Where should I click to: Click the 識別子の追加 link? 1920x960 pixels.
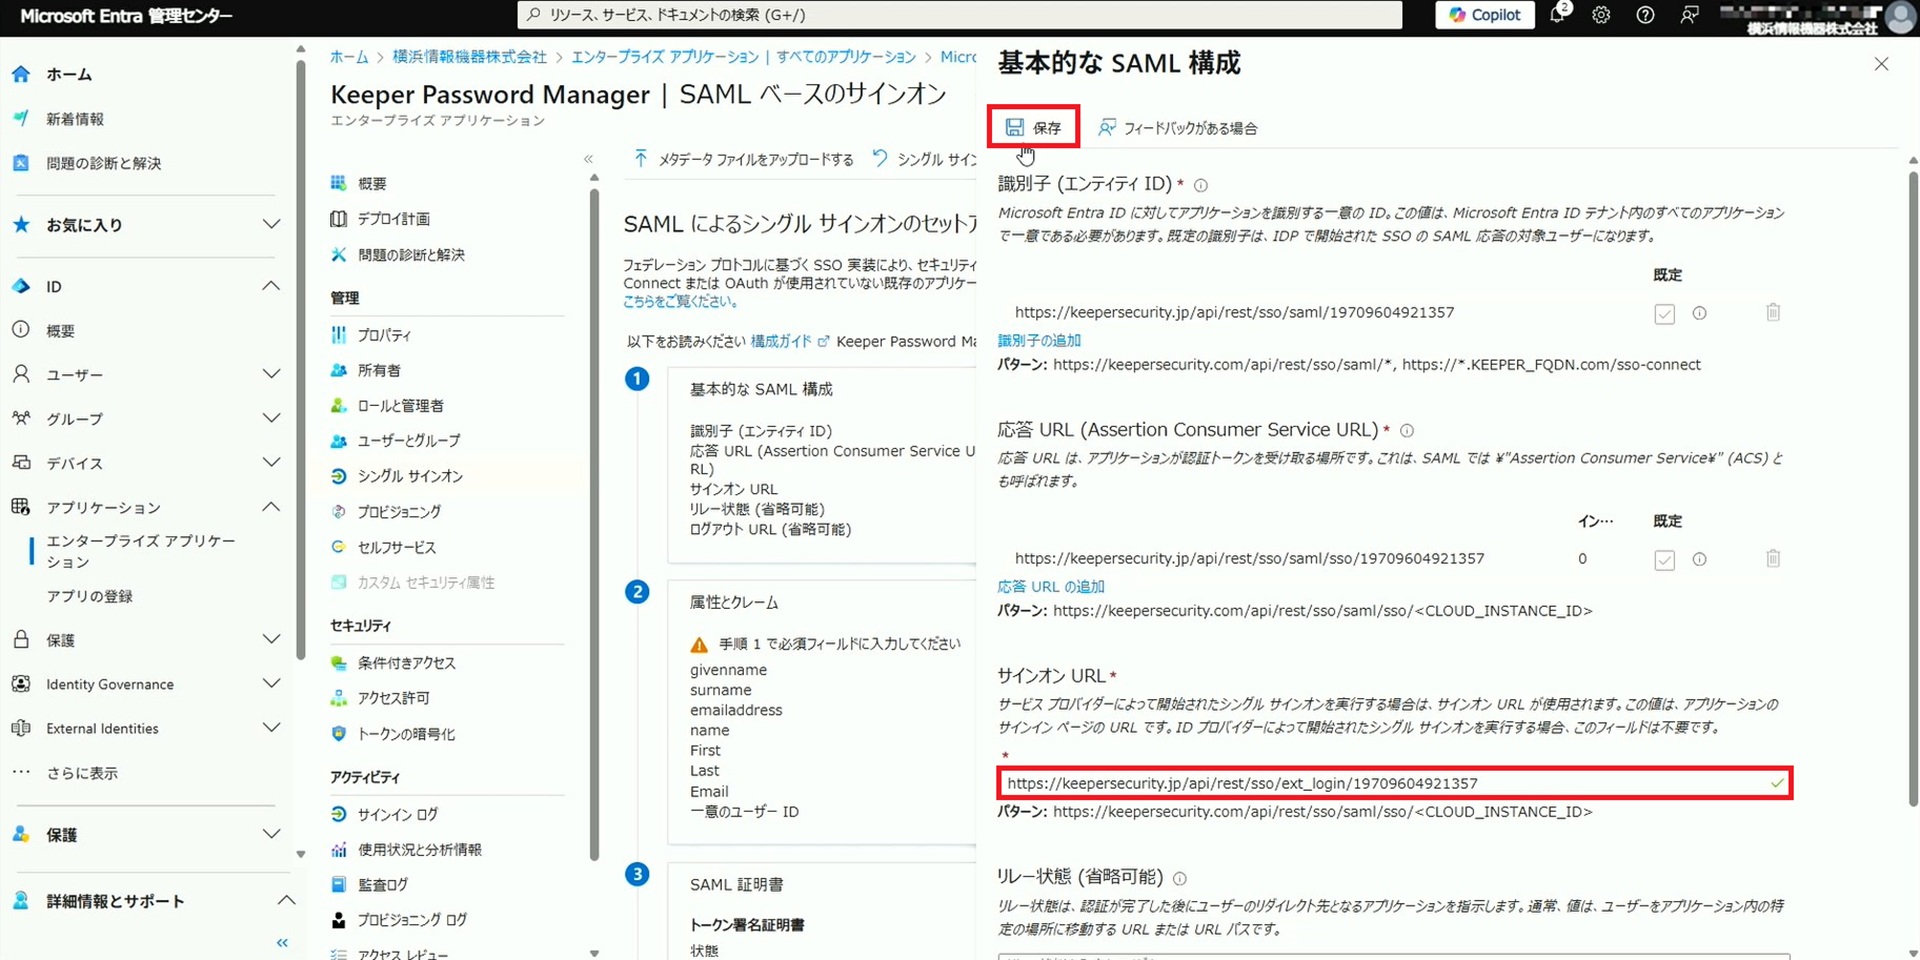point(1039,341)
